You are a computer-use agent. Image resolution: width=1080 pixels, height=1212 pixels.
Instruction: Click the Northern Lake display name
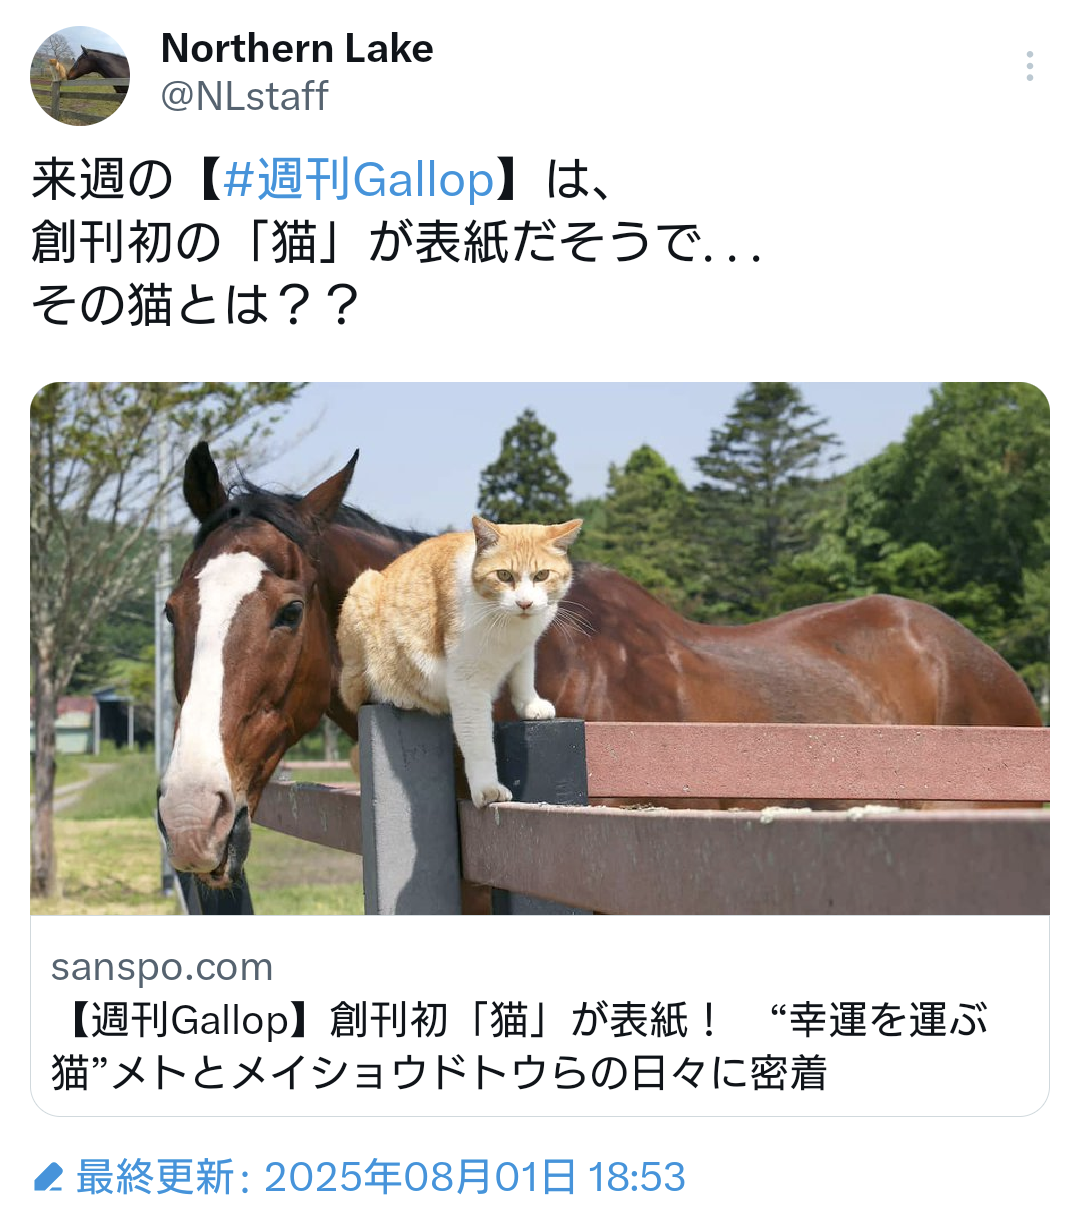(x=297, y=48)
